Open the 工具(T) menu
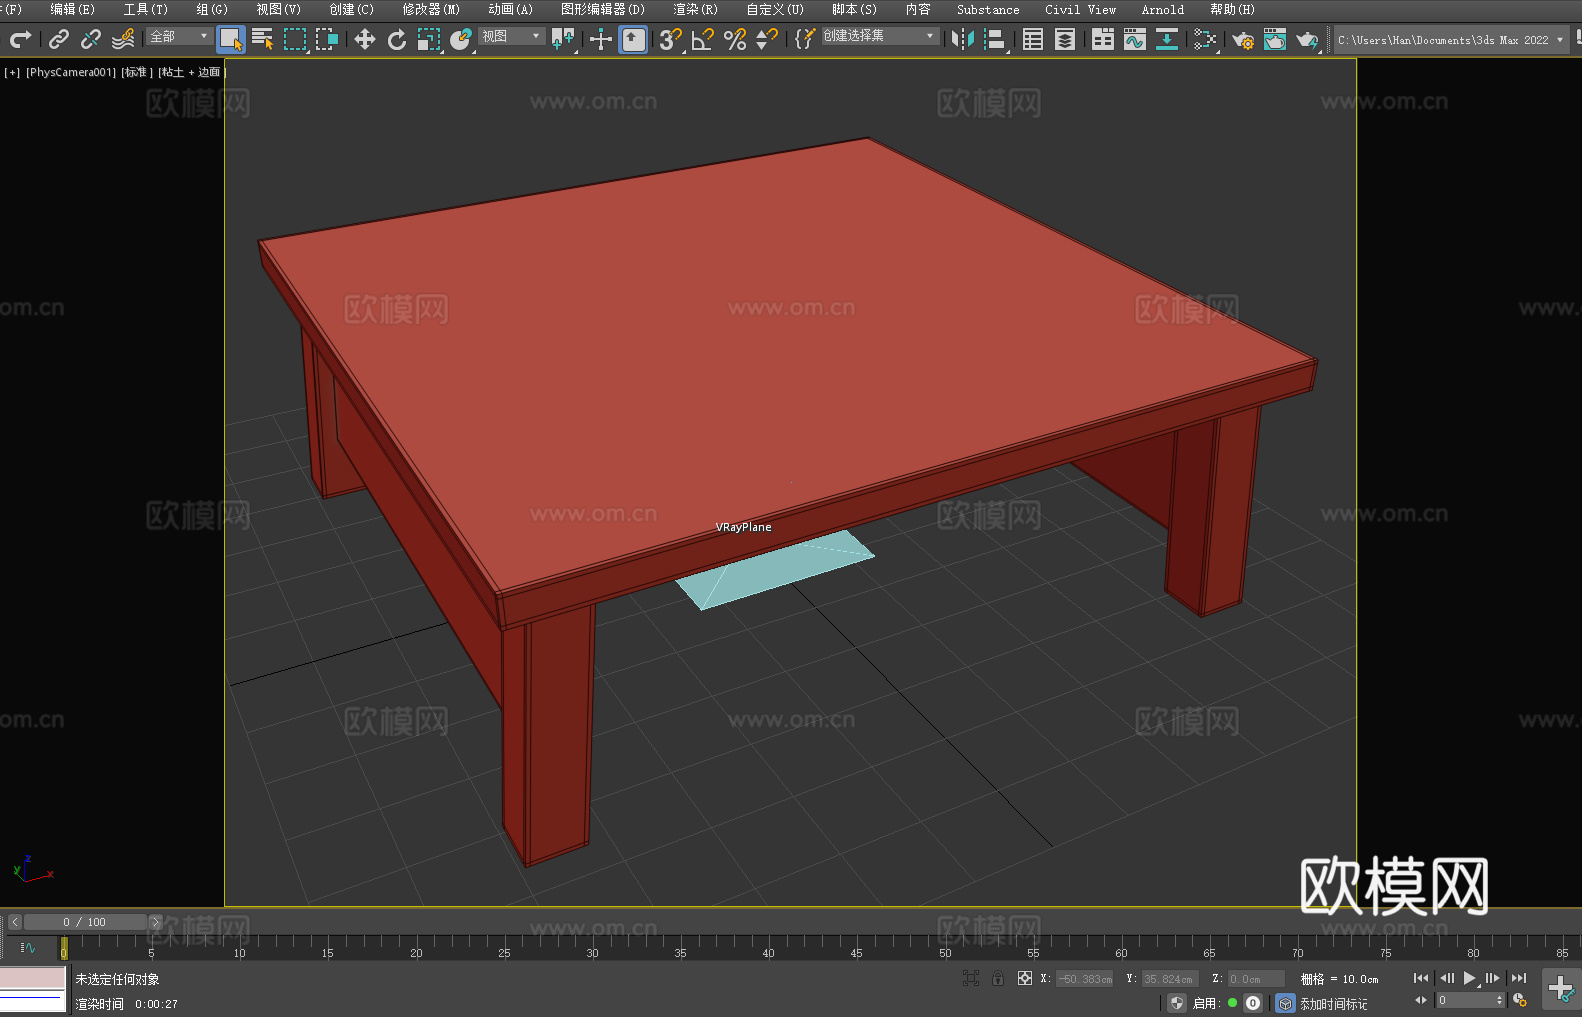The height and width of the screenshot is (1017, 1582). pyautogui.click(x=146, y=10)
